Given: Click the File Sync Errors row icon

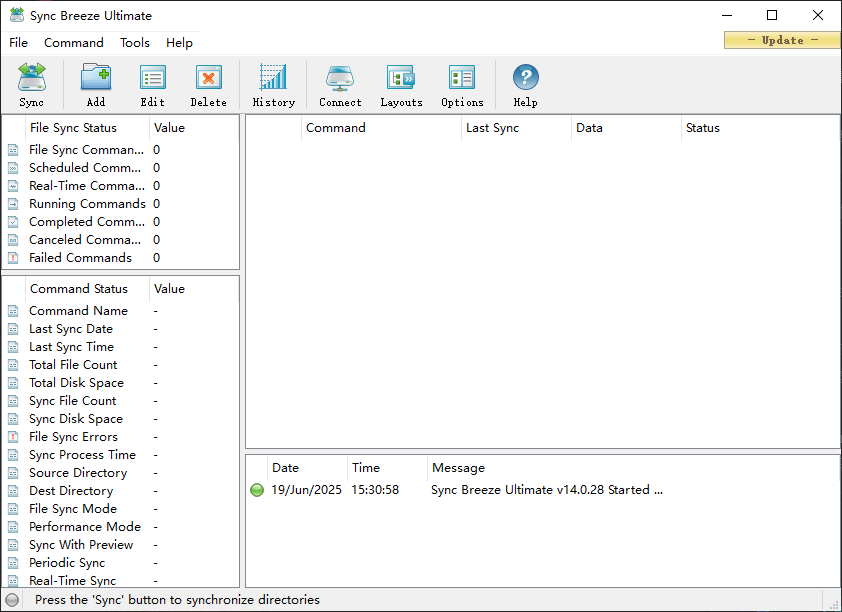Looking at the screenshot, I should point(13,437).
